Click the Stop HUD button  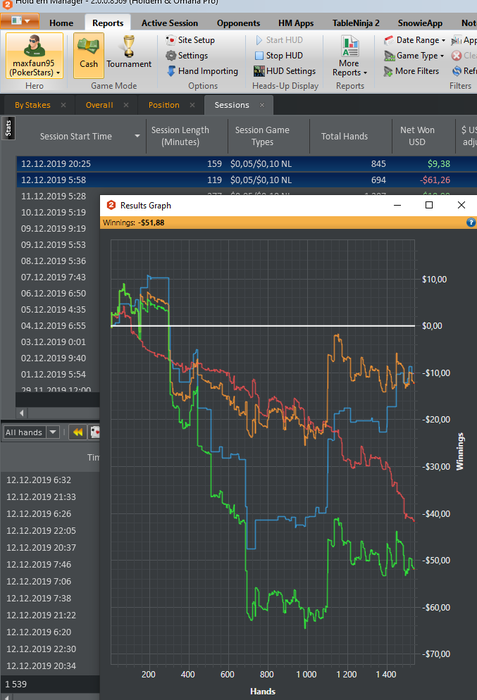pyautogui.click(x=279, y=56)
